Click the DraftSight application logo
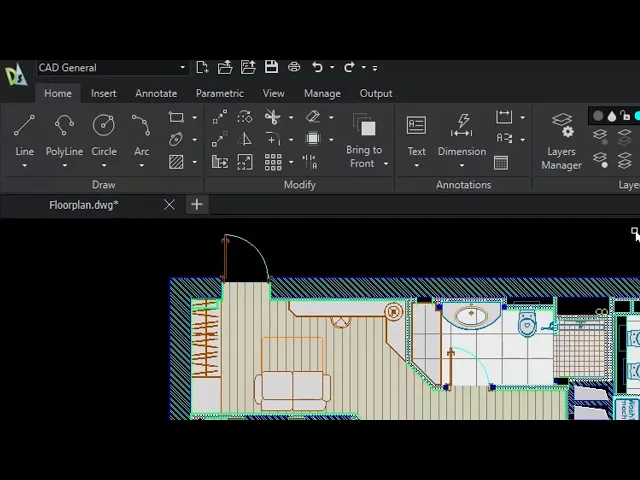The width and height of the screenshot is (640, 480). click(16, 76)
